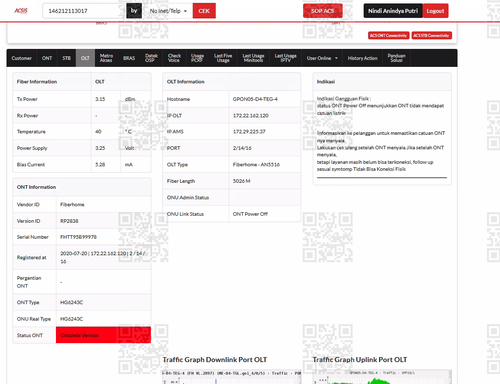Open the History Action tab
Viewport: 500px width, 384px height.
tap(363, 58)
